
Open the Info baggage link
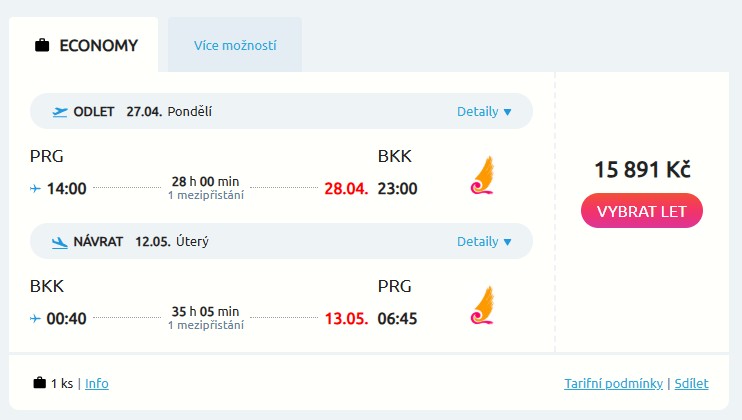point(97,383)
